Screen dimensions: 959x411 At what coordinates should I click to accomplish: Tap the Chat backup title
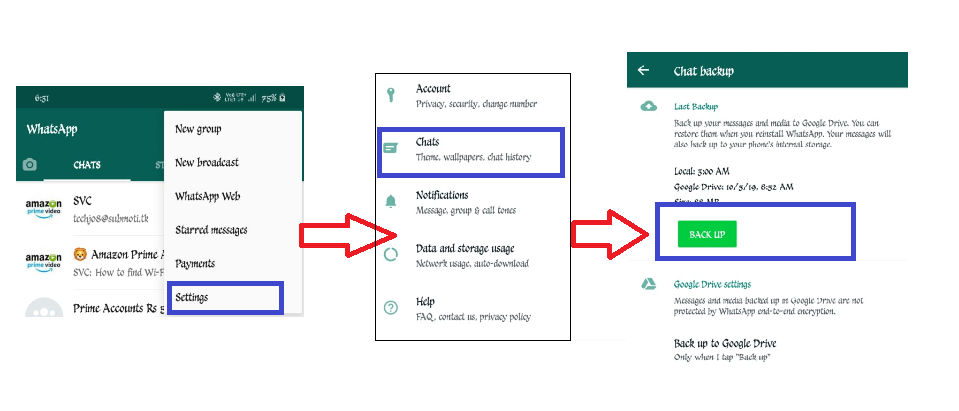(x=703, y=71)
